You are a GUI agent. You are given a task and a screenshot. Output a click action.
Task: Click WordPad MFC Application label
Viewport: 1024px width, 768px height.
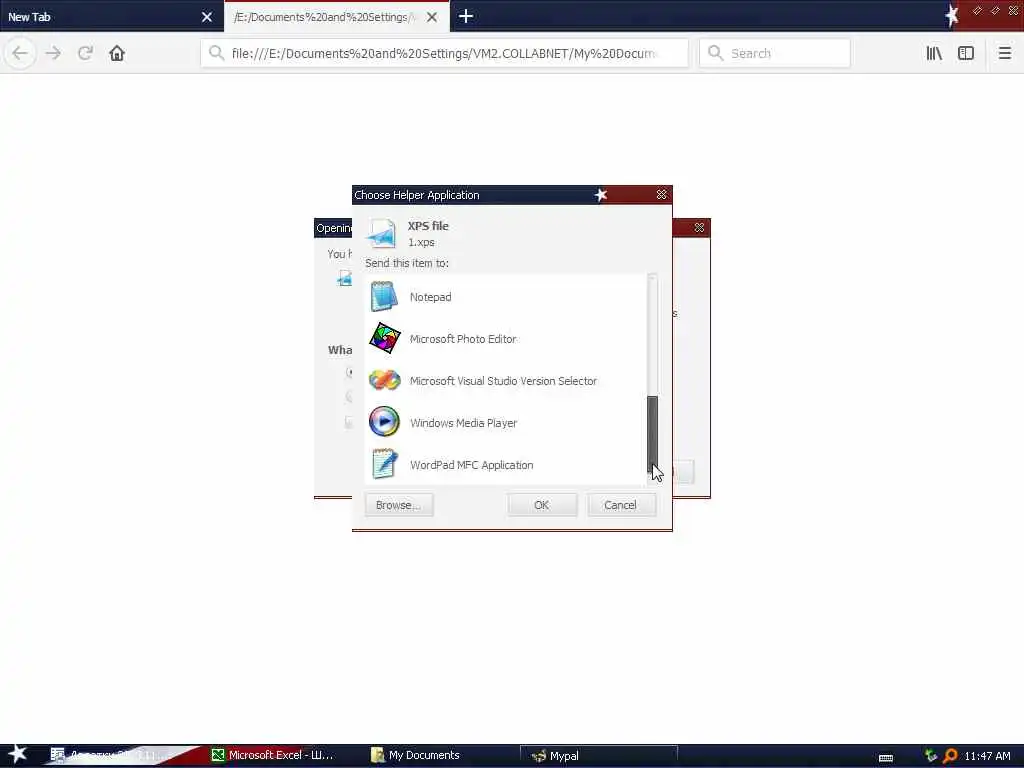click(472, 465)
